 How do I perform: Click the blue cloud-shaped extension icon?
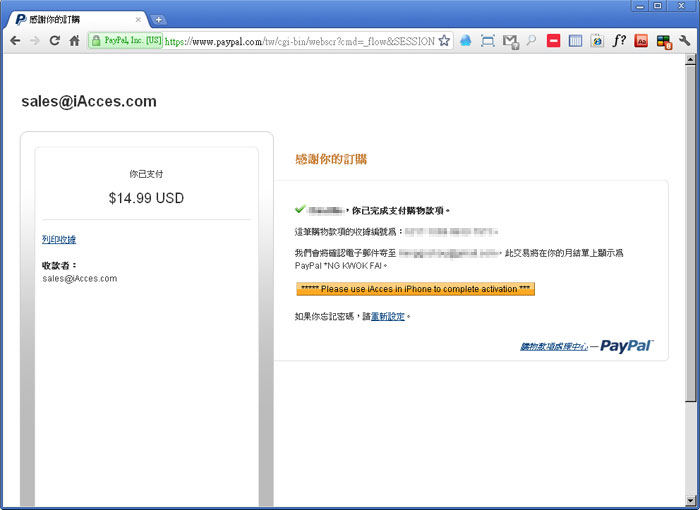(466, 41)
